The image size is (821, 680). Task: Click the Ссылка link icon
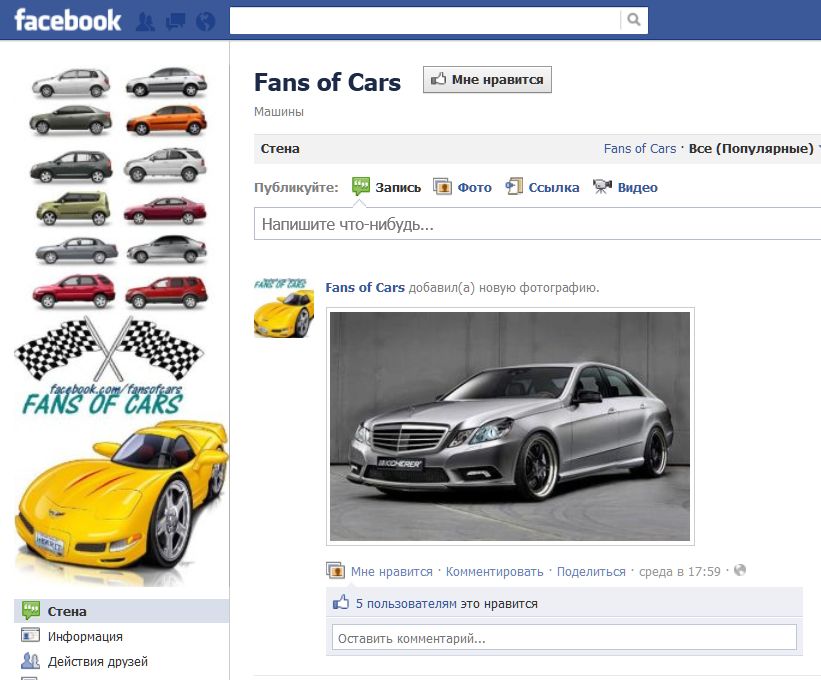[514, 186]
